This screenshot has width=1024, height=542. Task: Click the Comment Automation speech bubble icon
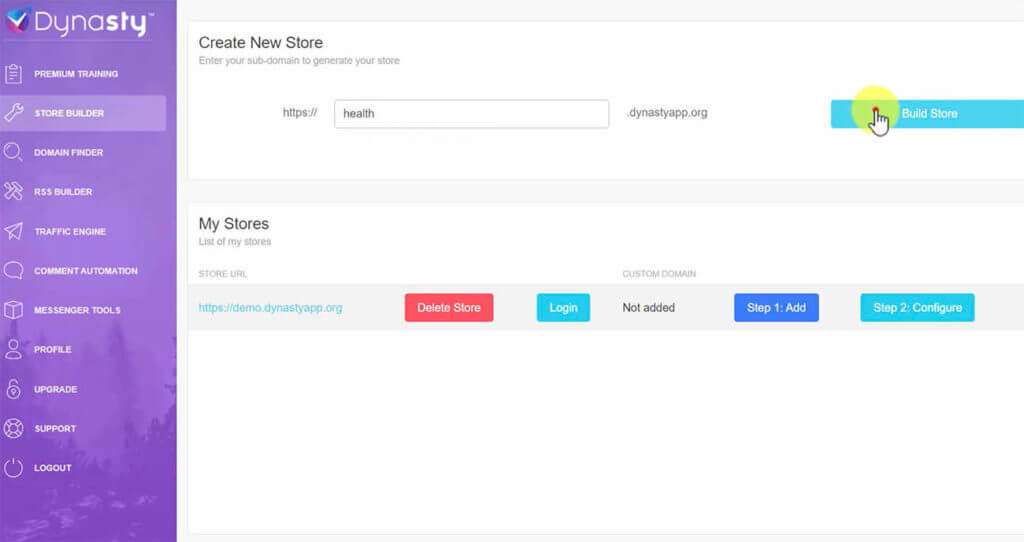(13, 271)
